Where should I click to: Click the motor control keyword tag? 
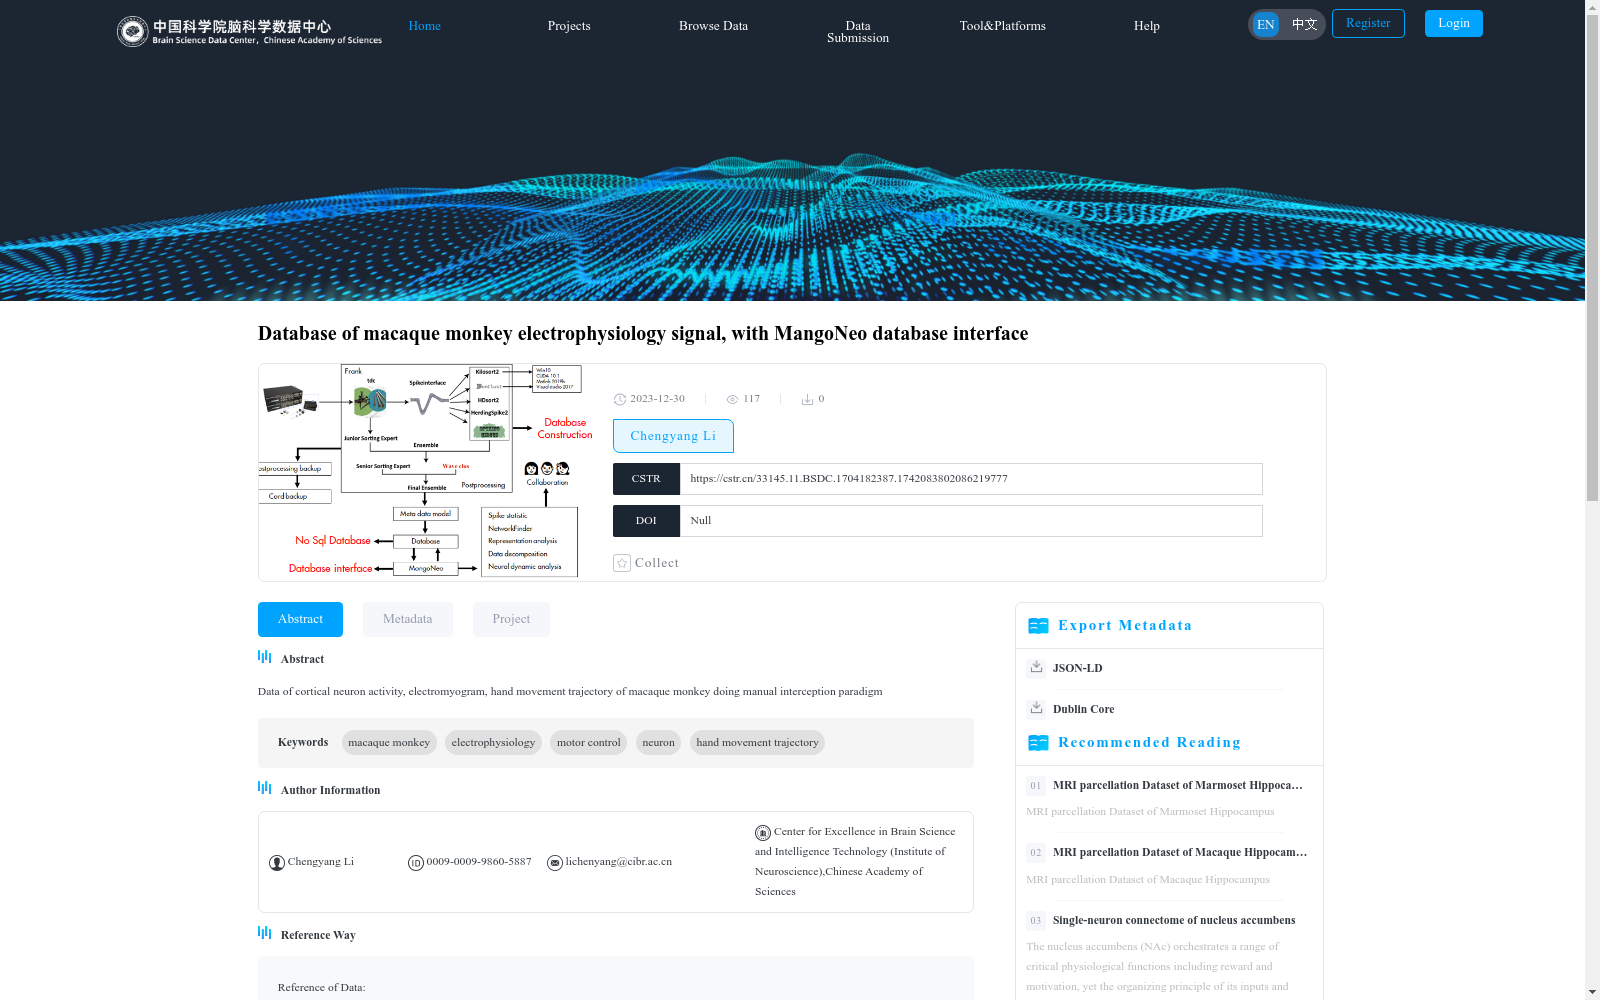(x=588, y=742)
